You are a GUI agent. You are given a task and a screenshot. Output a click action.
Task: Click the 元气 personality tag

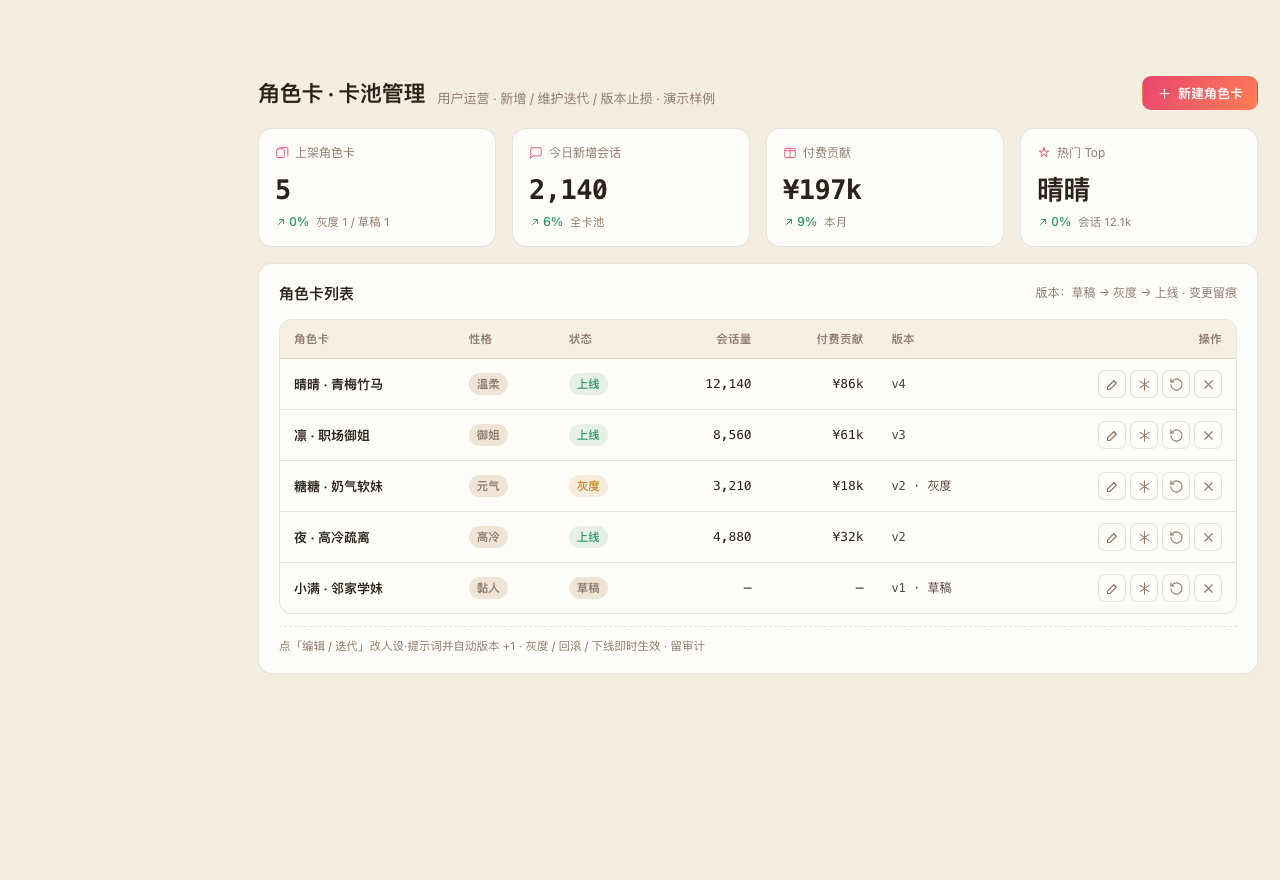(x=488, y=486)
